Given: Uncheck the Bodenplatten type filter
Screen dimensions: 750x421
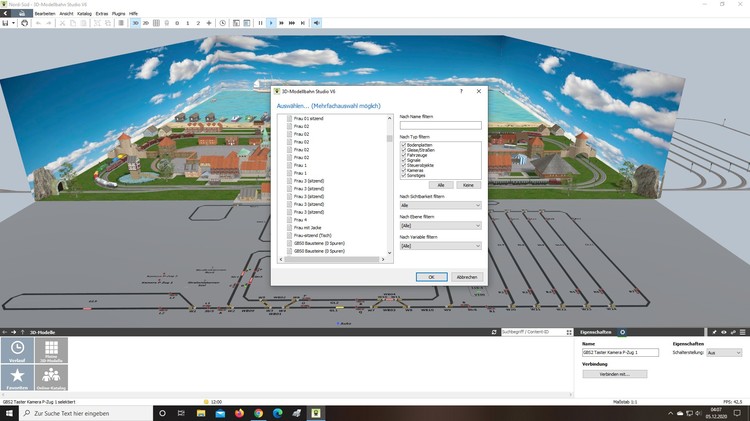Looking at the screenshot, I should pos(403,144).
